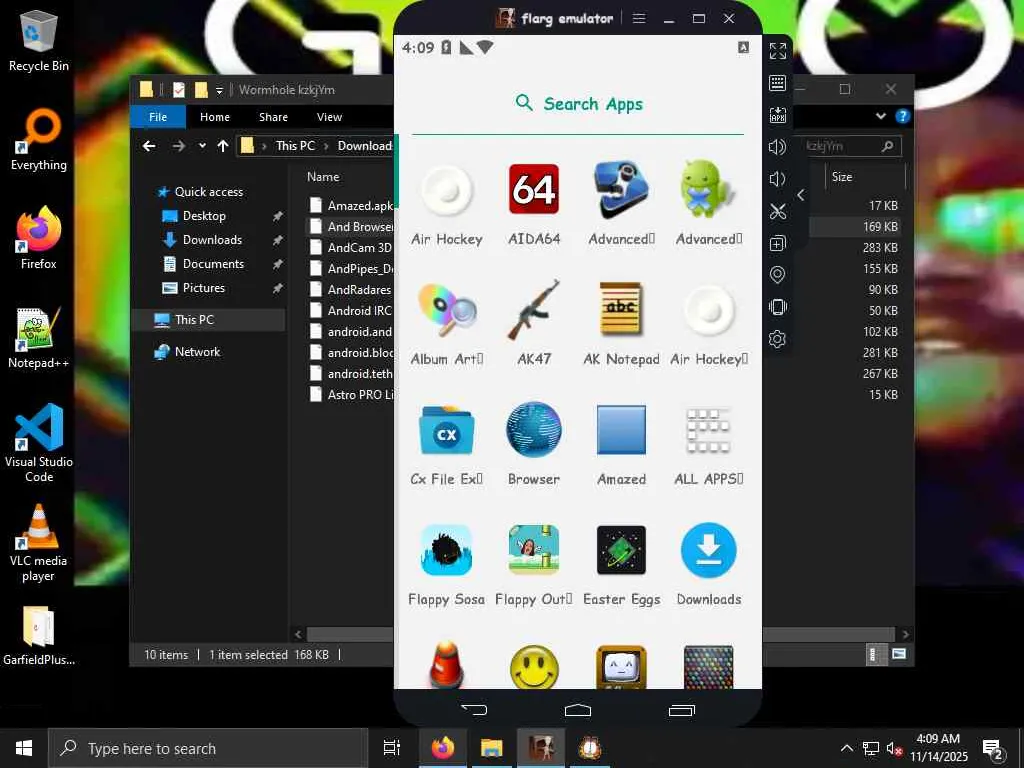Select Desktop in the navigation pane
The height and width of the screenshot is (768, 1024).
click(x=204, y=216)
